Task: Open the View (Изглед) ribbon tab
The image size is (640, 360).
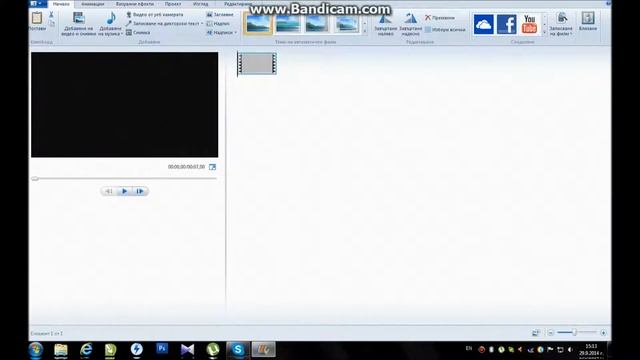Action: coord(200,4)
